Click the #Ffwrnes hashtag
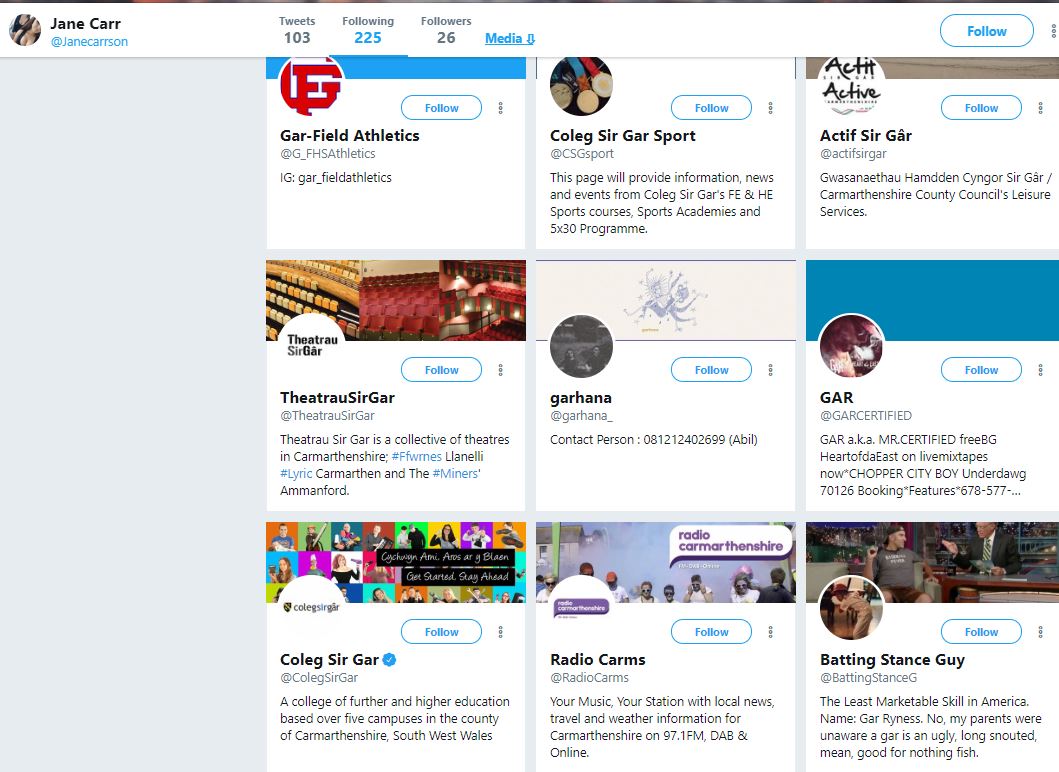Image resolution: width=1059 pixels, height=772 pixels. pos(417,457)
